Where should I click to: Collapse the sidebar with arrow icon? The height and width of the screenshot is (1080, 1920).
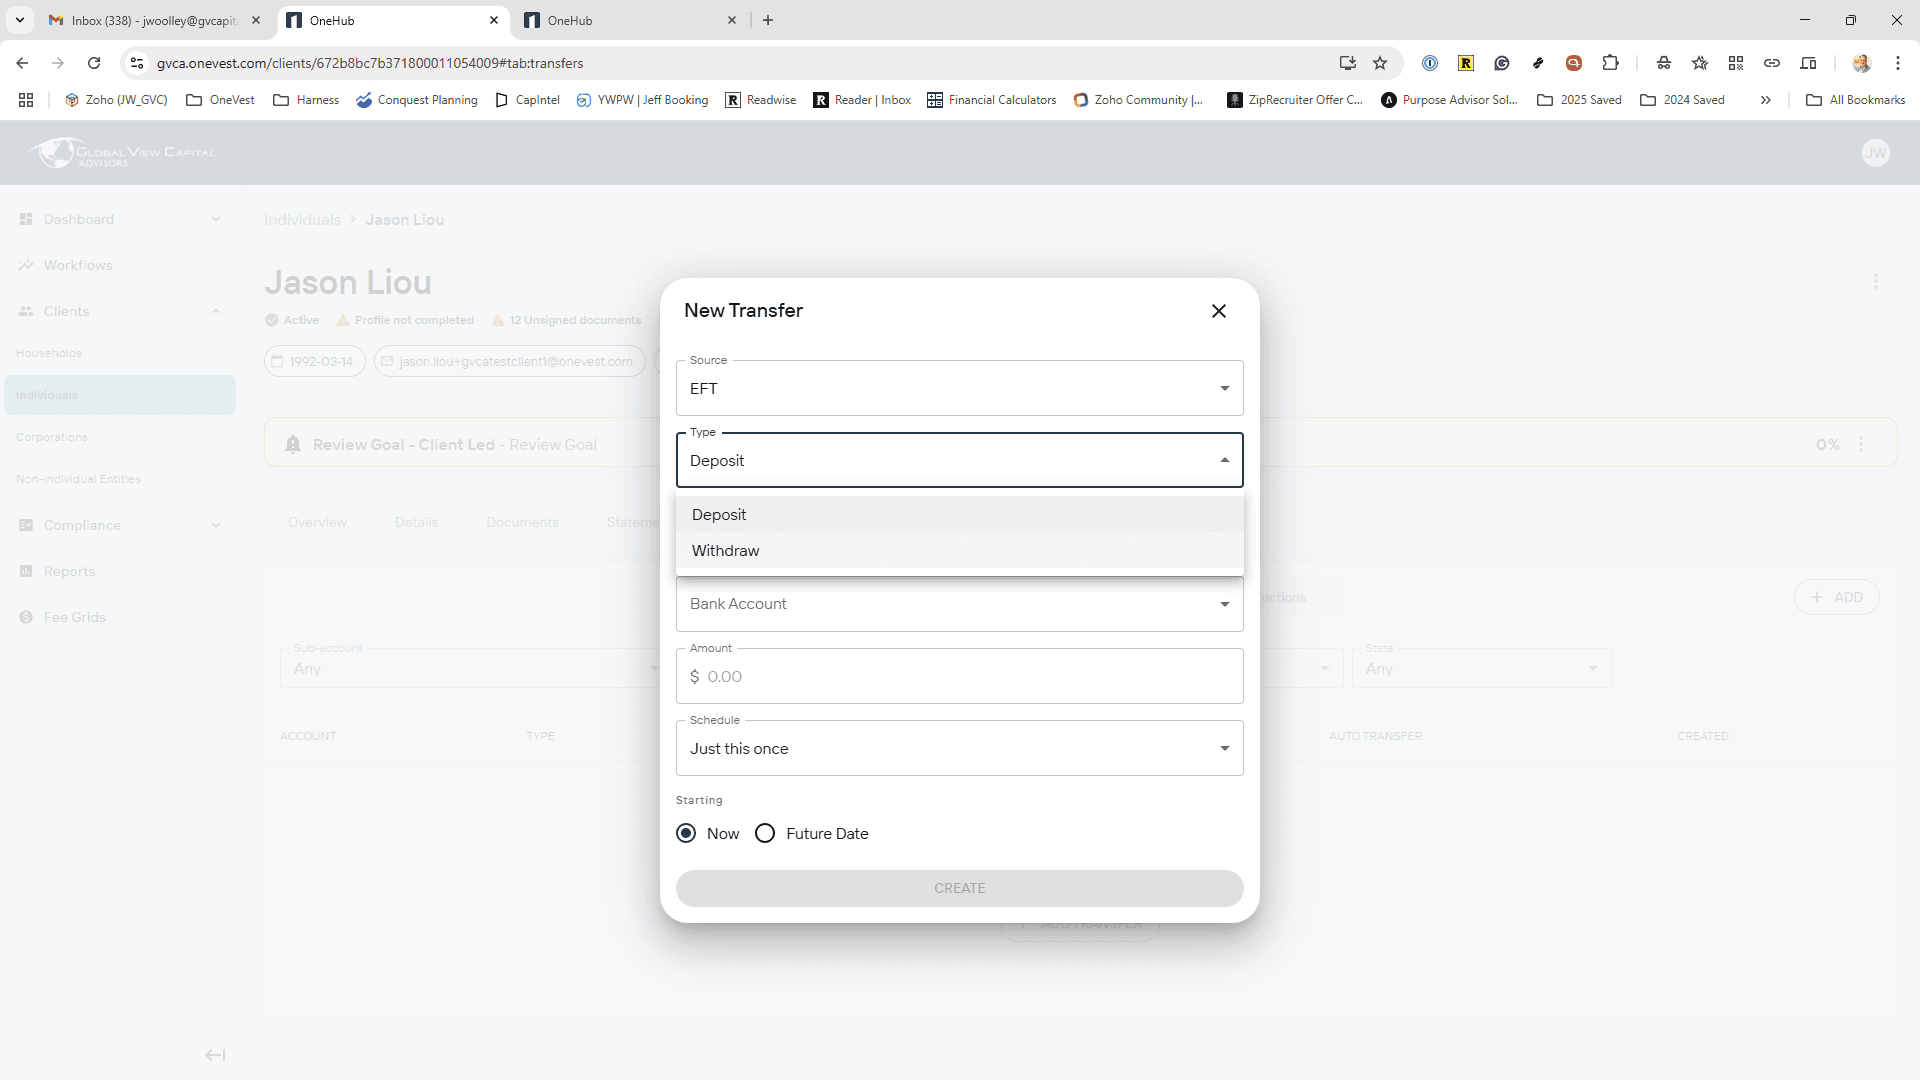click(x=215, y=1055)
